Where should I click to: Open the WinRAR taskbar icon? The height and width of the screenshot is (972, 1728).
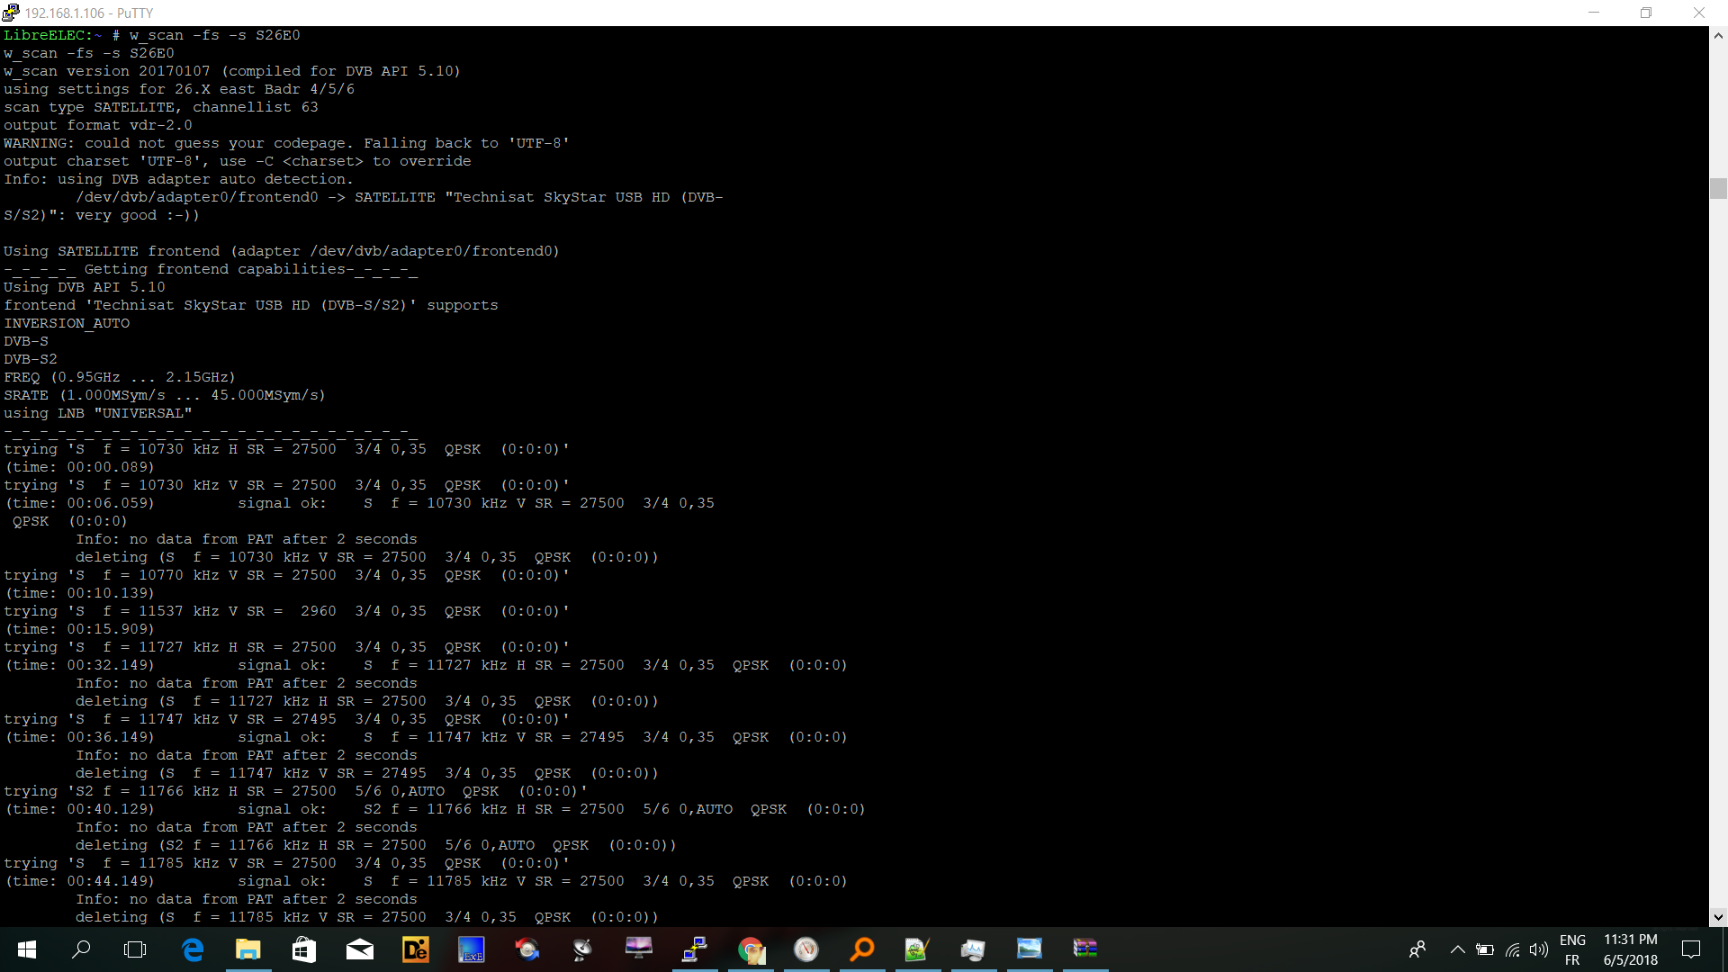[1085, 949]
